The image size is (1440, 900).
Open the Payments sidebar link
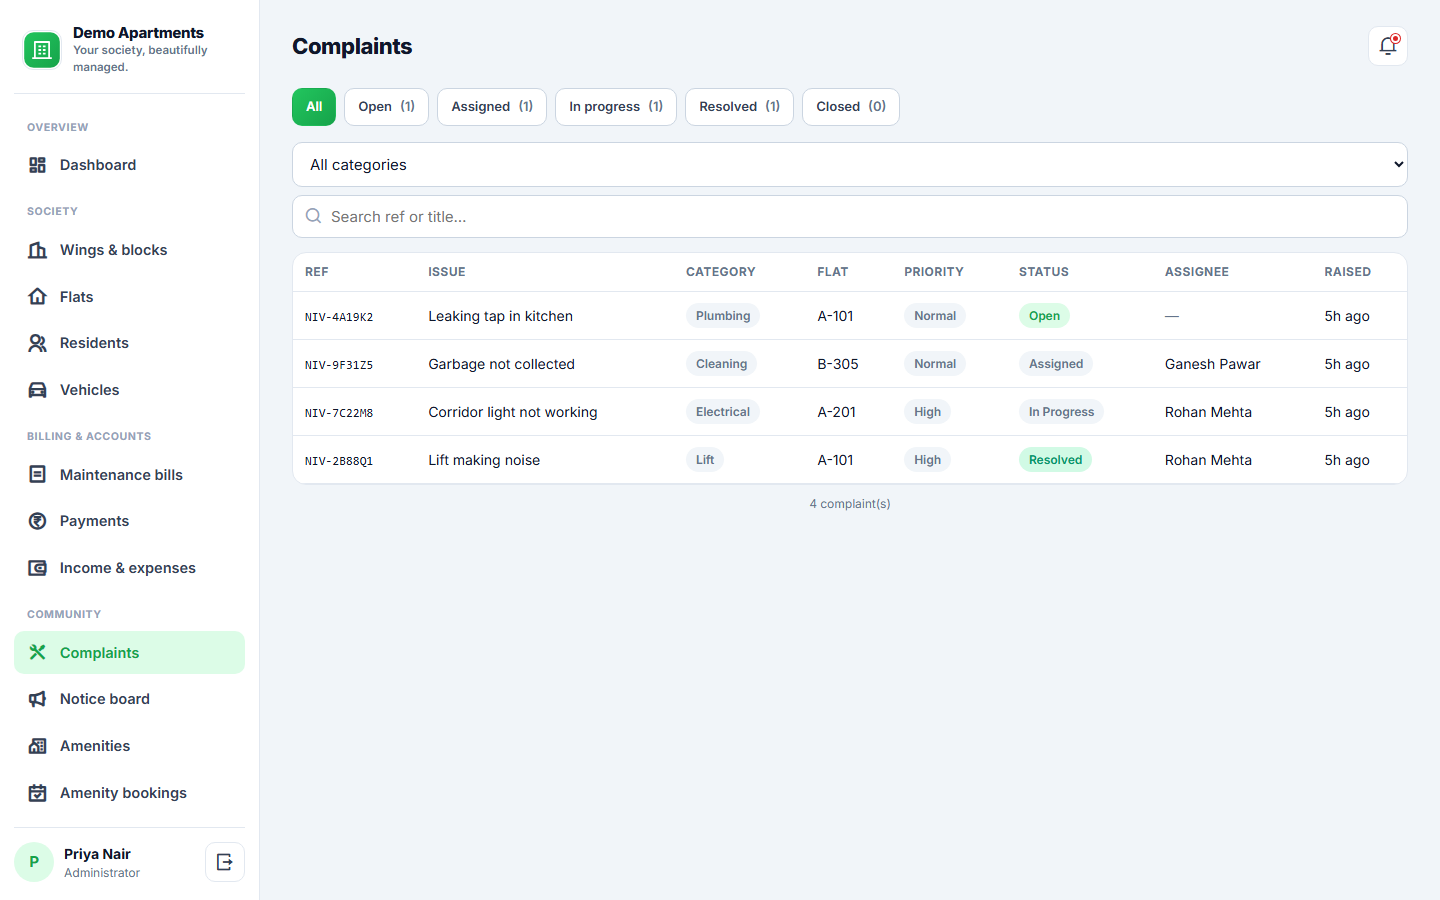click(x=129, y=521)
